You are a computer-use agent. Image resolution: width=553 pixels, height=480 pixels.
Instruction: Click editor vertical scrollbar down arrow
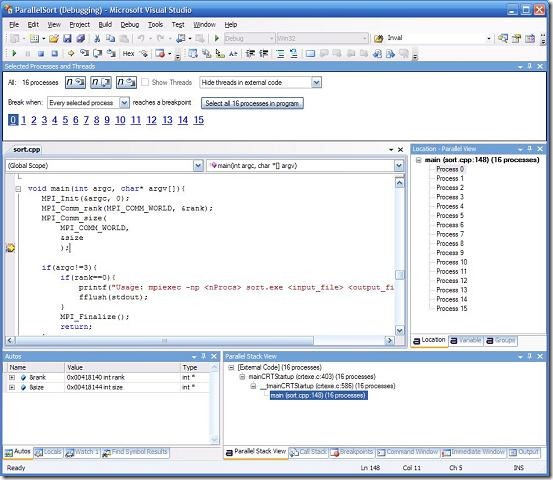click(399, 330)
